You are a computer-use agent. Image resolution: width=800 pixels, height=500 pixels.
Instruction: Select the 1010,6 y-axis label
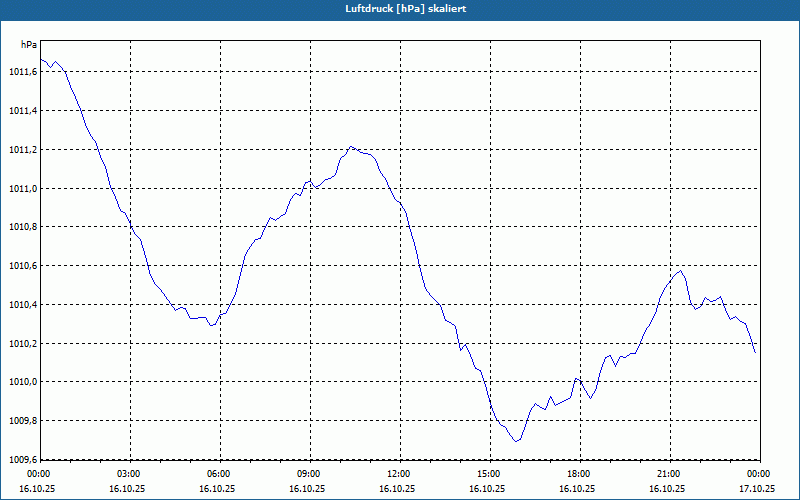(23, 266)
